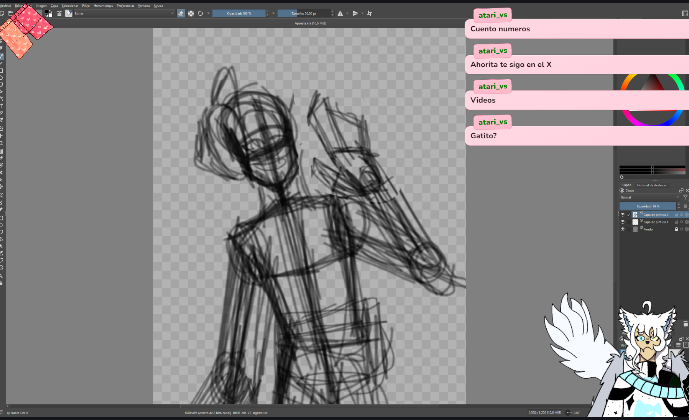Switch to the Historial de deshacer tab
Screen dimensions: 689x420
pos(651,185)
